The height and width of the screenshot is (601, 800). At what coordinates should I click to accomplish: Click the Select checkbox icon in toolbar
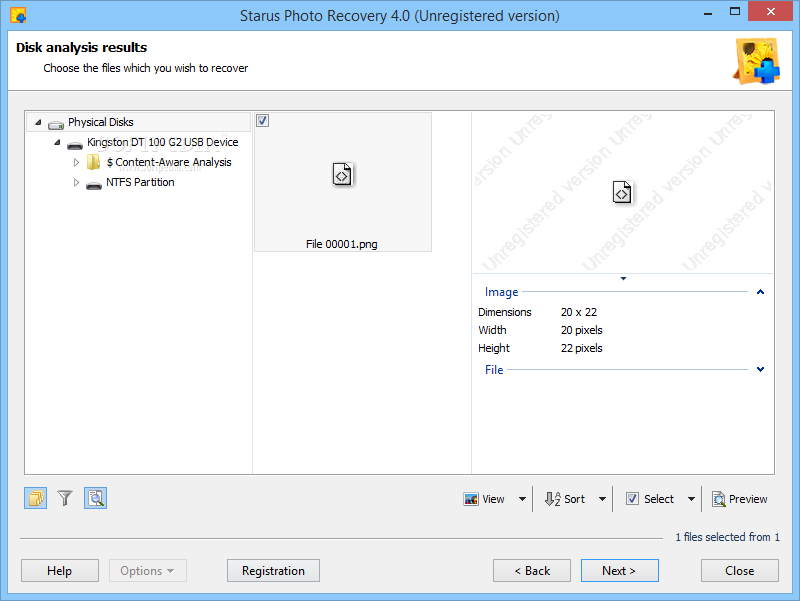pyautogui.click(x=632, y=499)
